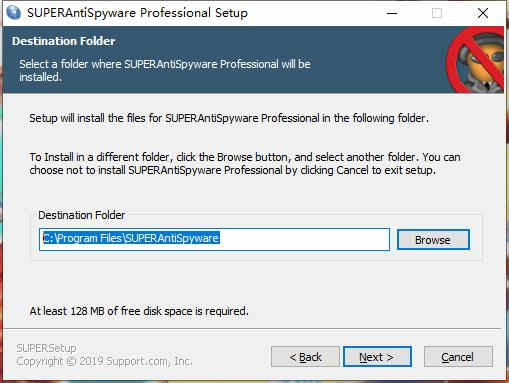Screen dimensions: 509x383
Task: Close the SUPERAntiSpyware setup window
Action: pos(483,13)
